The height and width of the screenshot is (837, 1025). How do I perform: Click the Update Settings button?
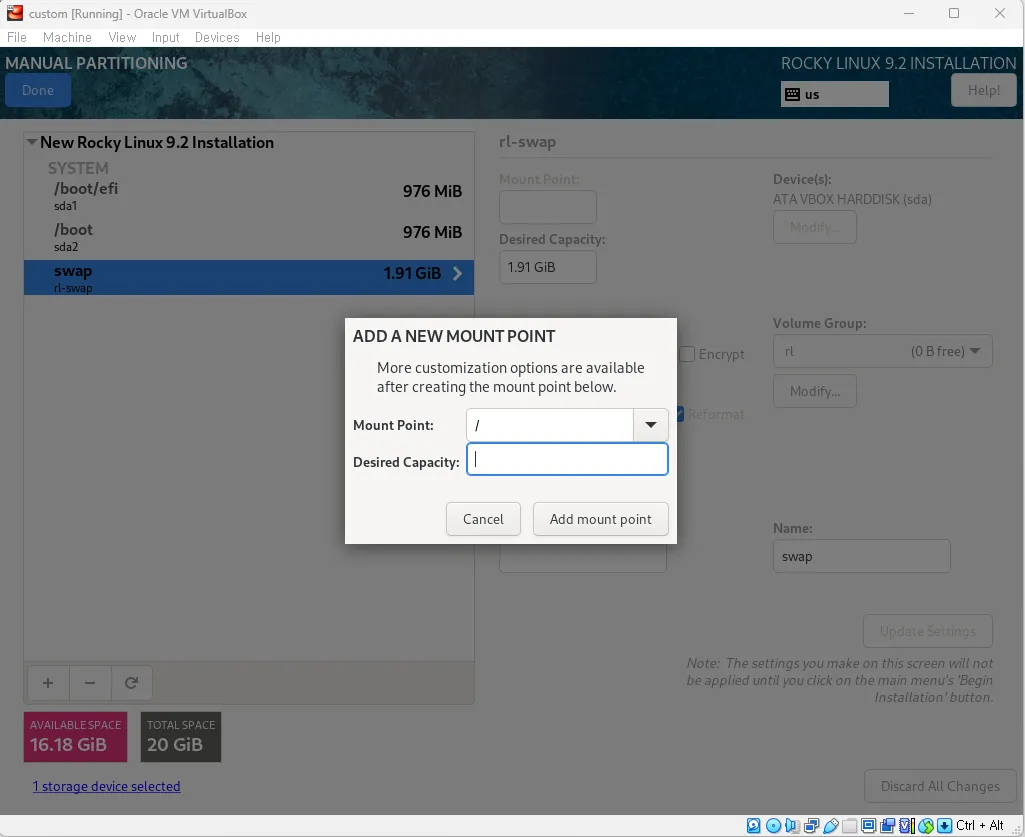point(928,631)
